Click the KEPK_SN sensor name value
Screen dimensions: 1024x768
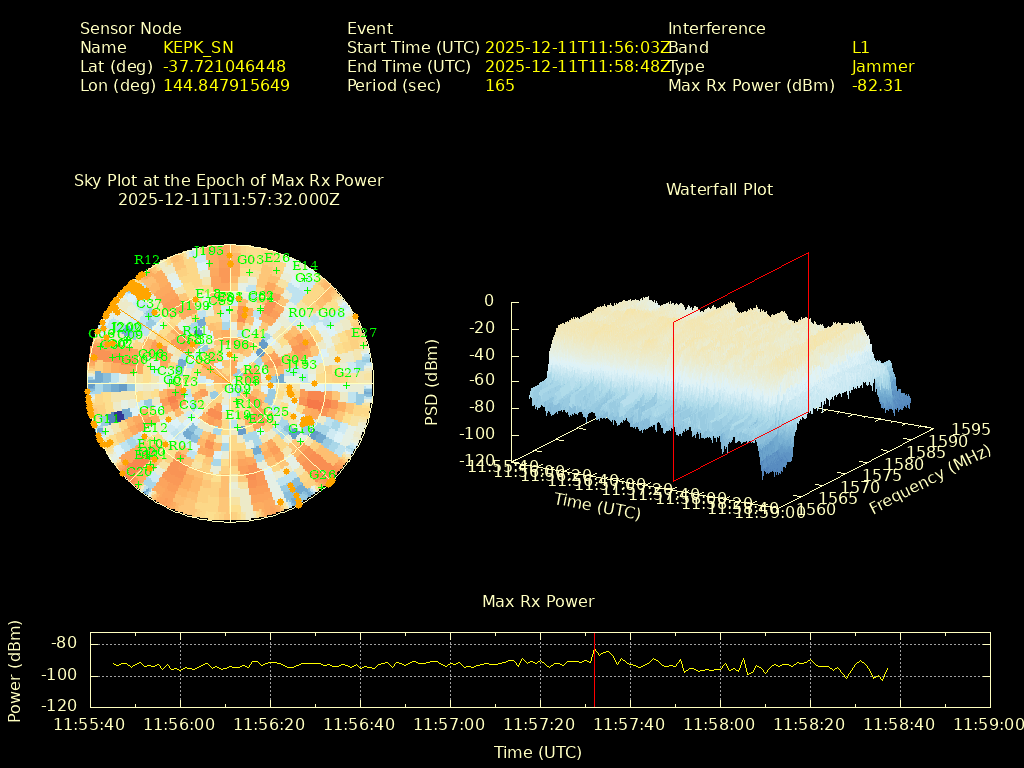[x=198, y=47]
